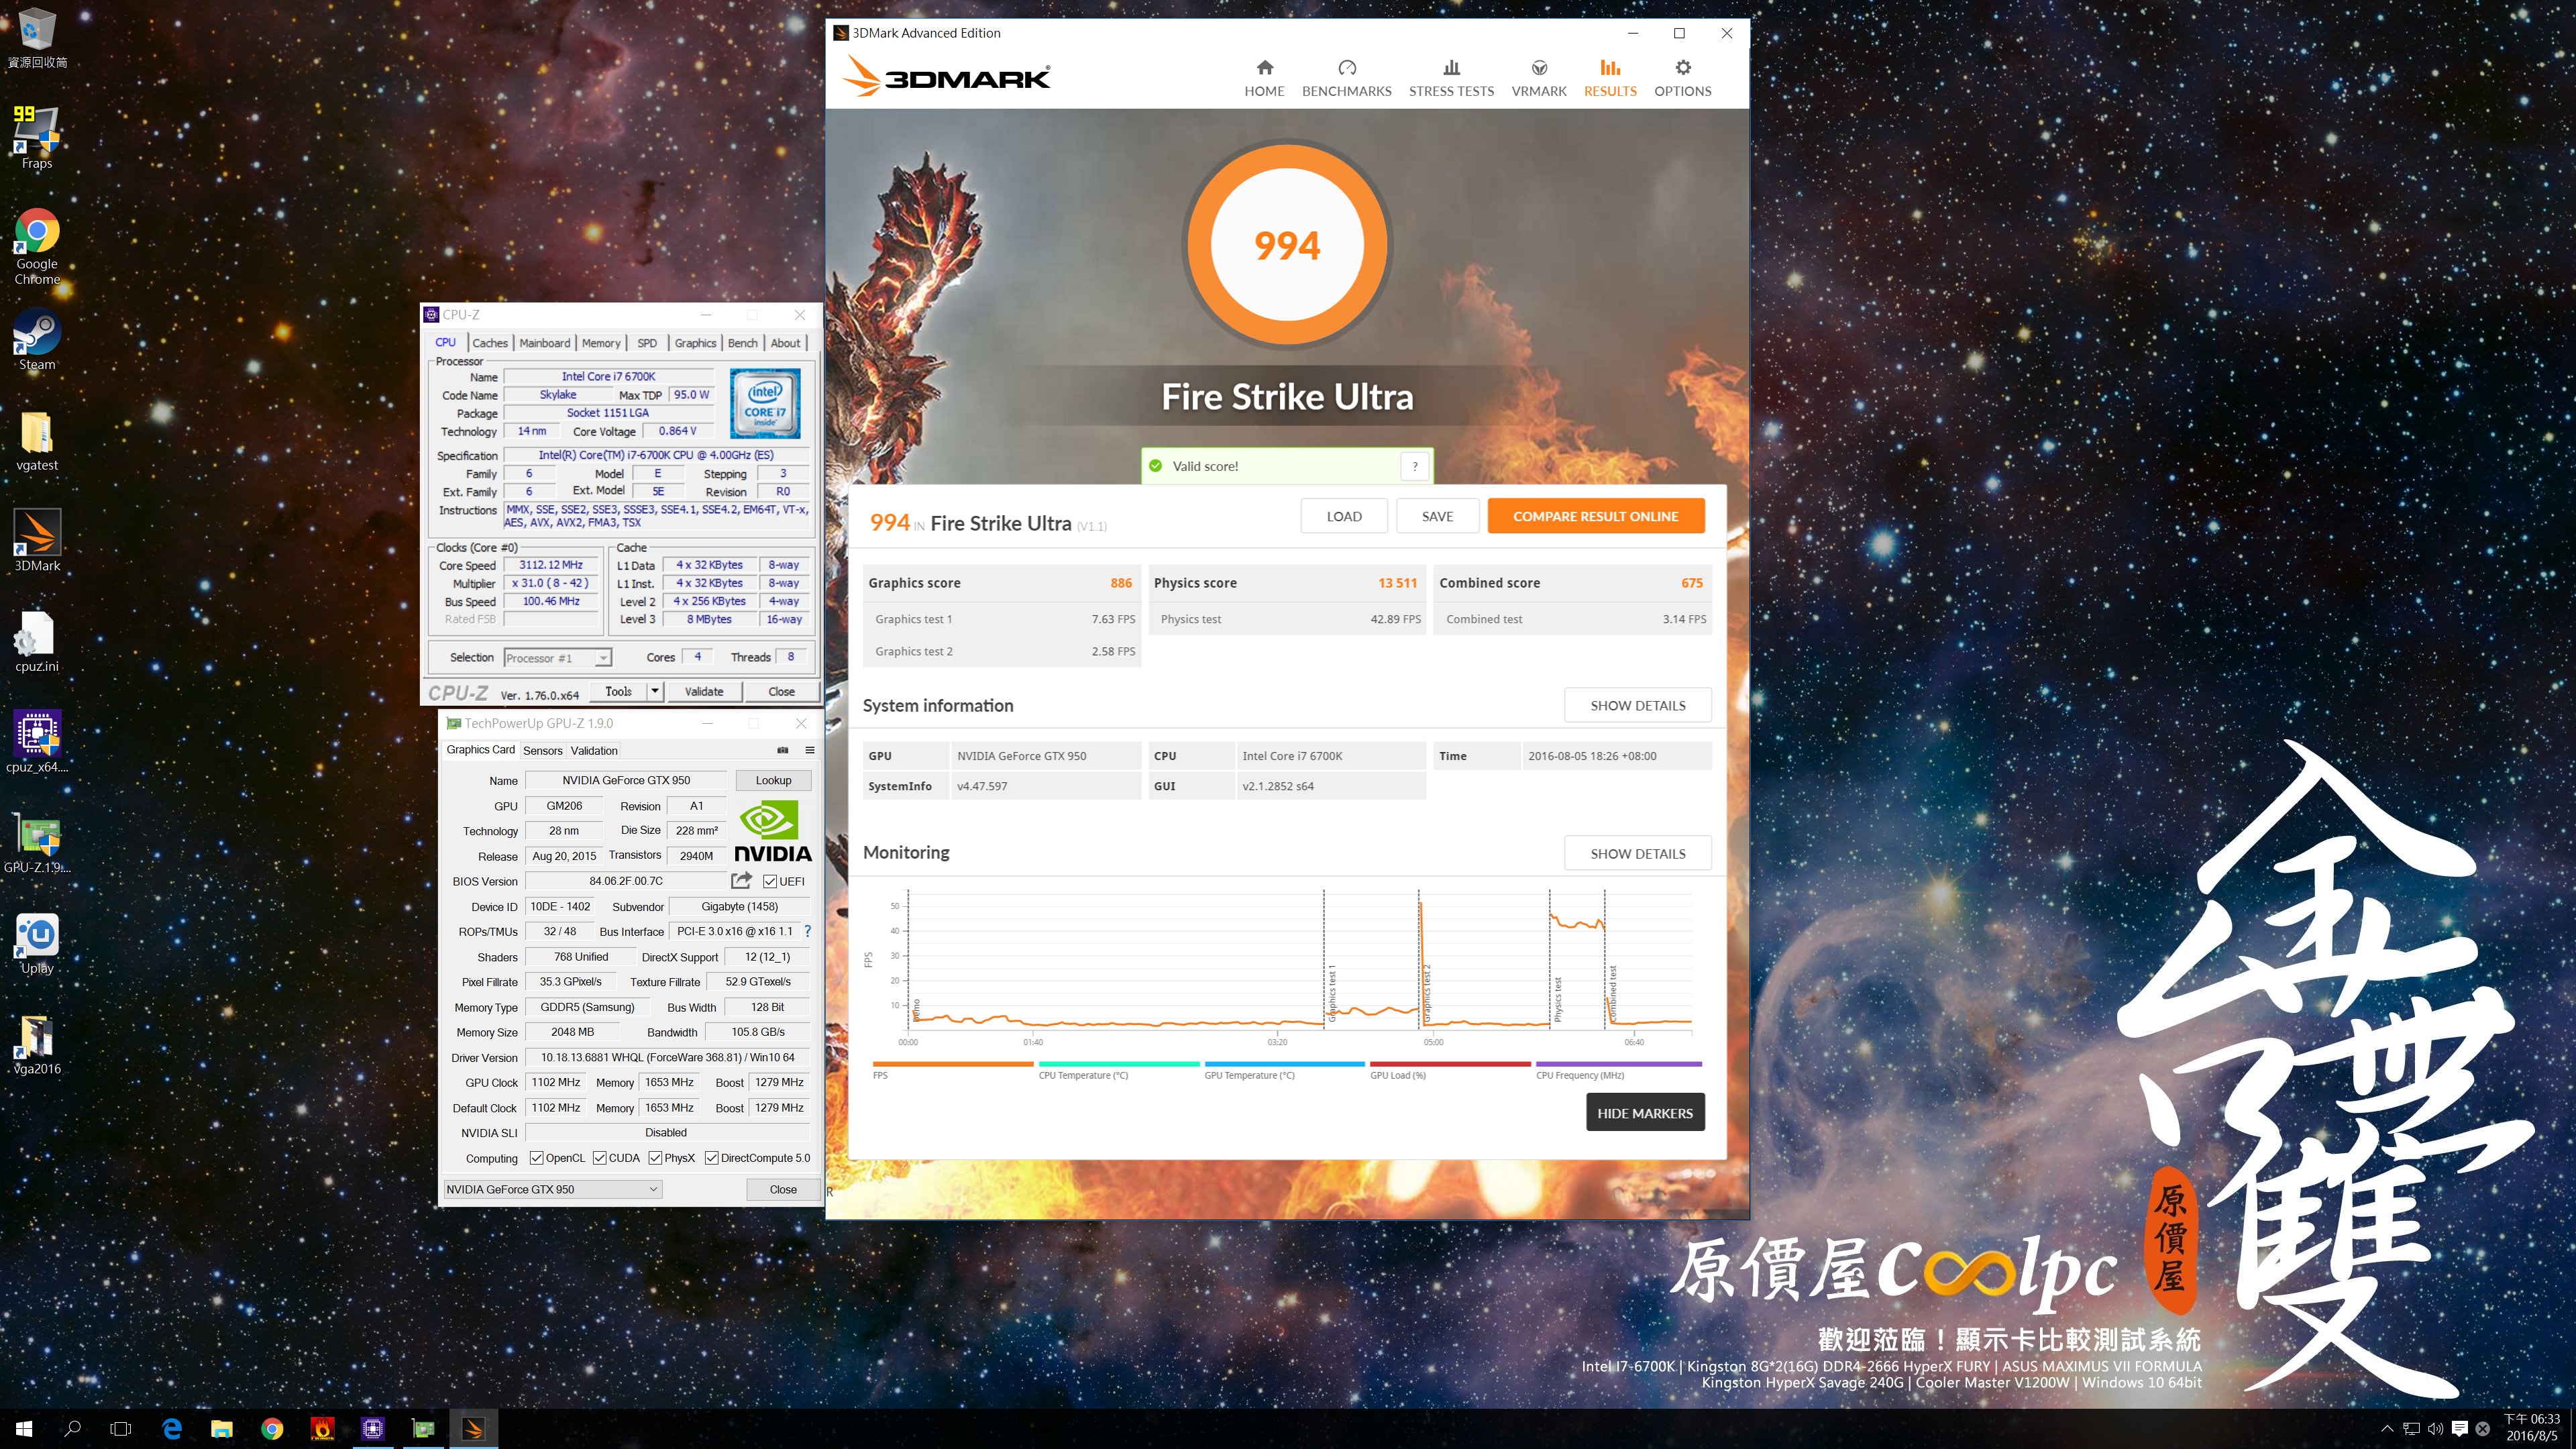Click the Bus Interface question mark
Image resolution: width=2576 pixels, height=1449 pixels.
pyautogui.click(x=808, y=931)
